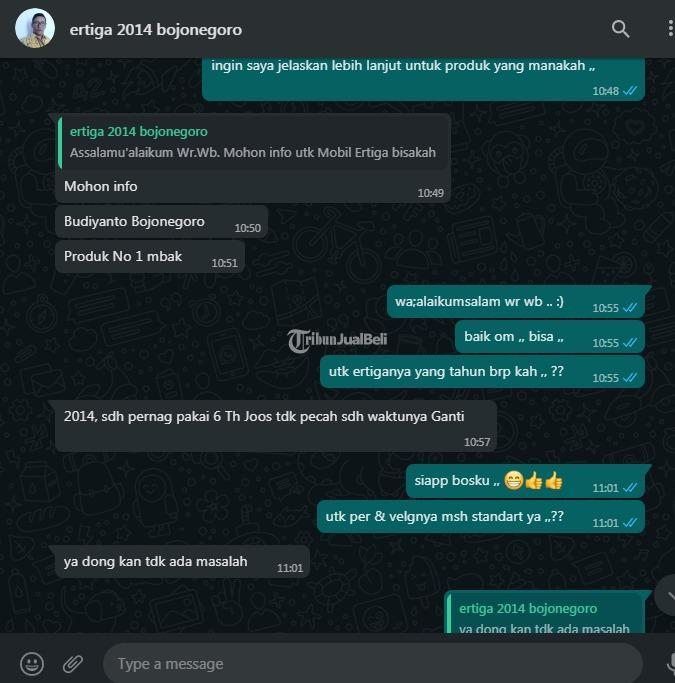Screen dimensions: 675x683
Task: Click the "Mohon info" message text
Action: 101,186
